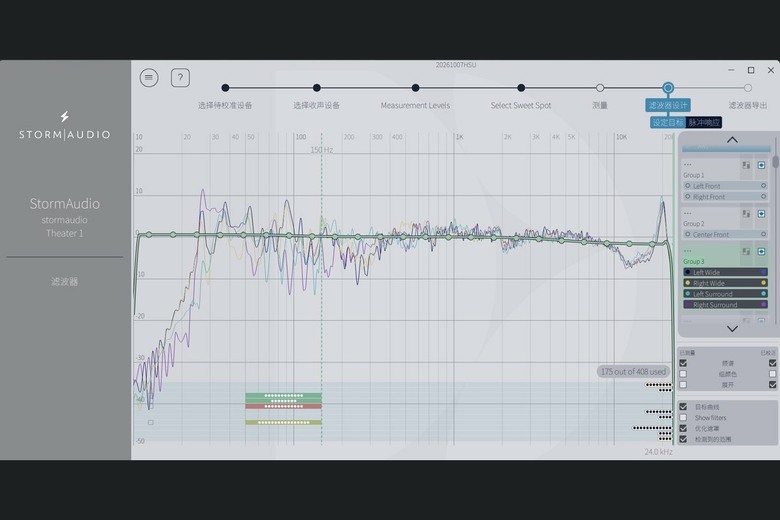780x520 pixels.
Task: Click Group 3 layout panel icon
Action: point(746,252)
